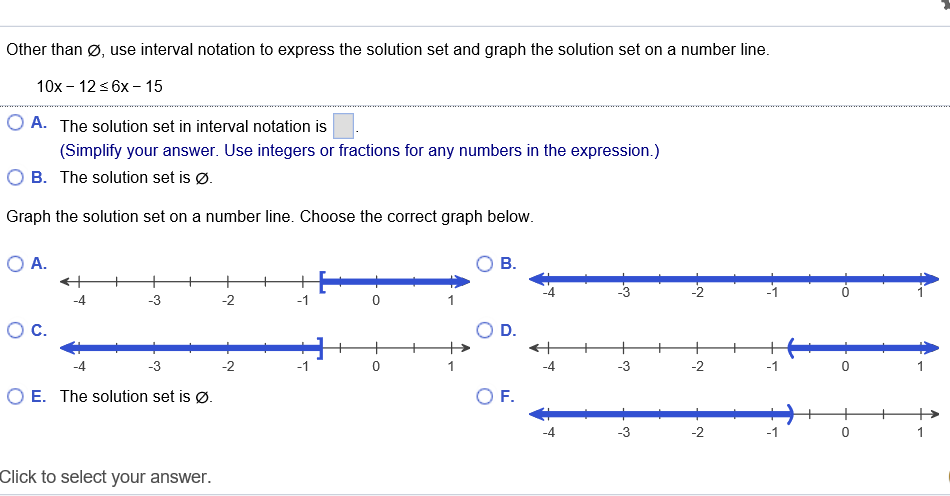950x496 pixels.
Task: Choose graph option C radio button
Action: coord(15,330)
